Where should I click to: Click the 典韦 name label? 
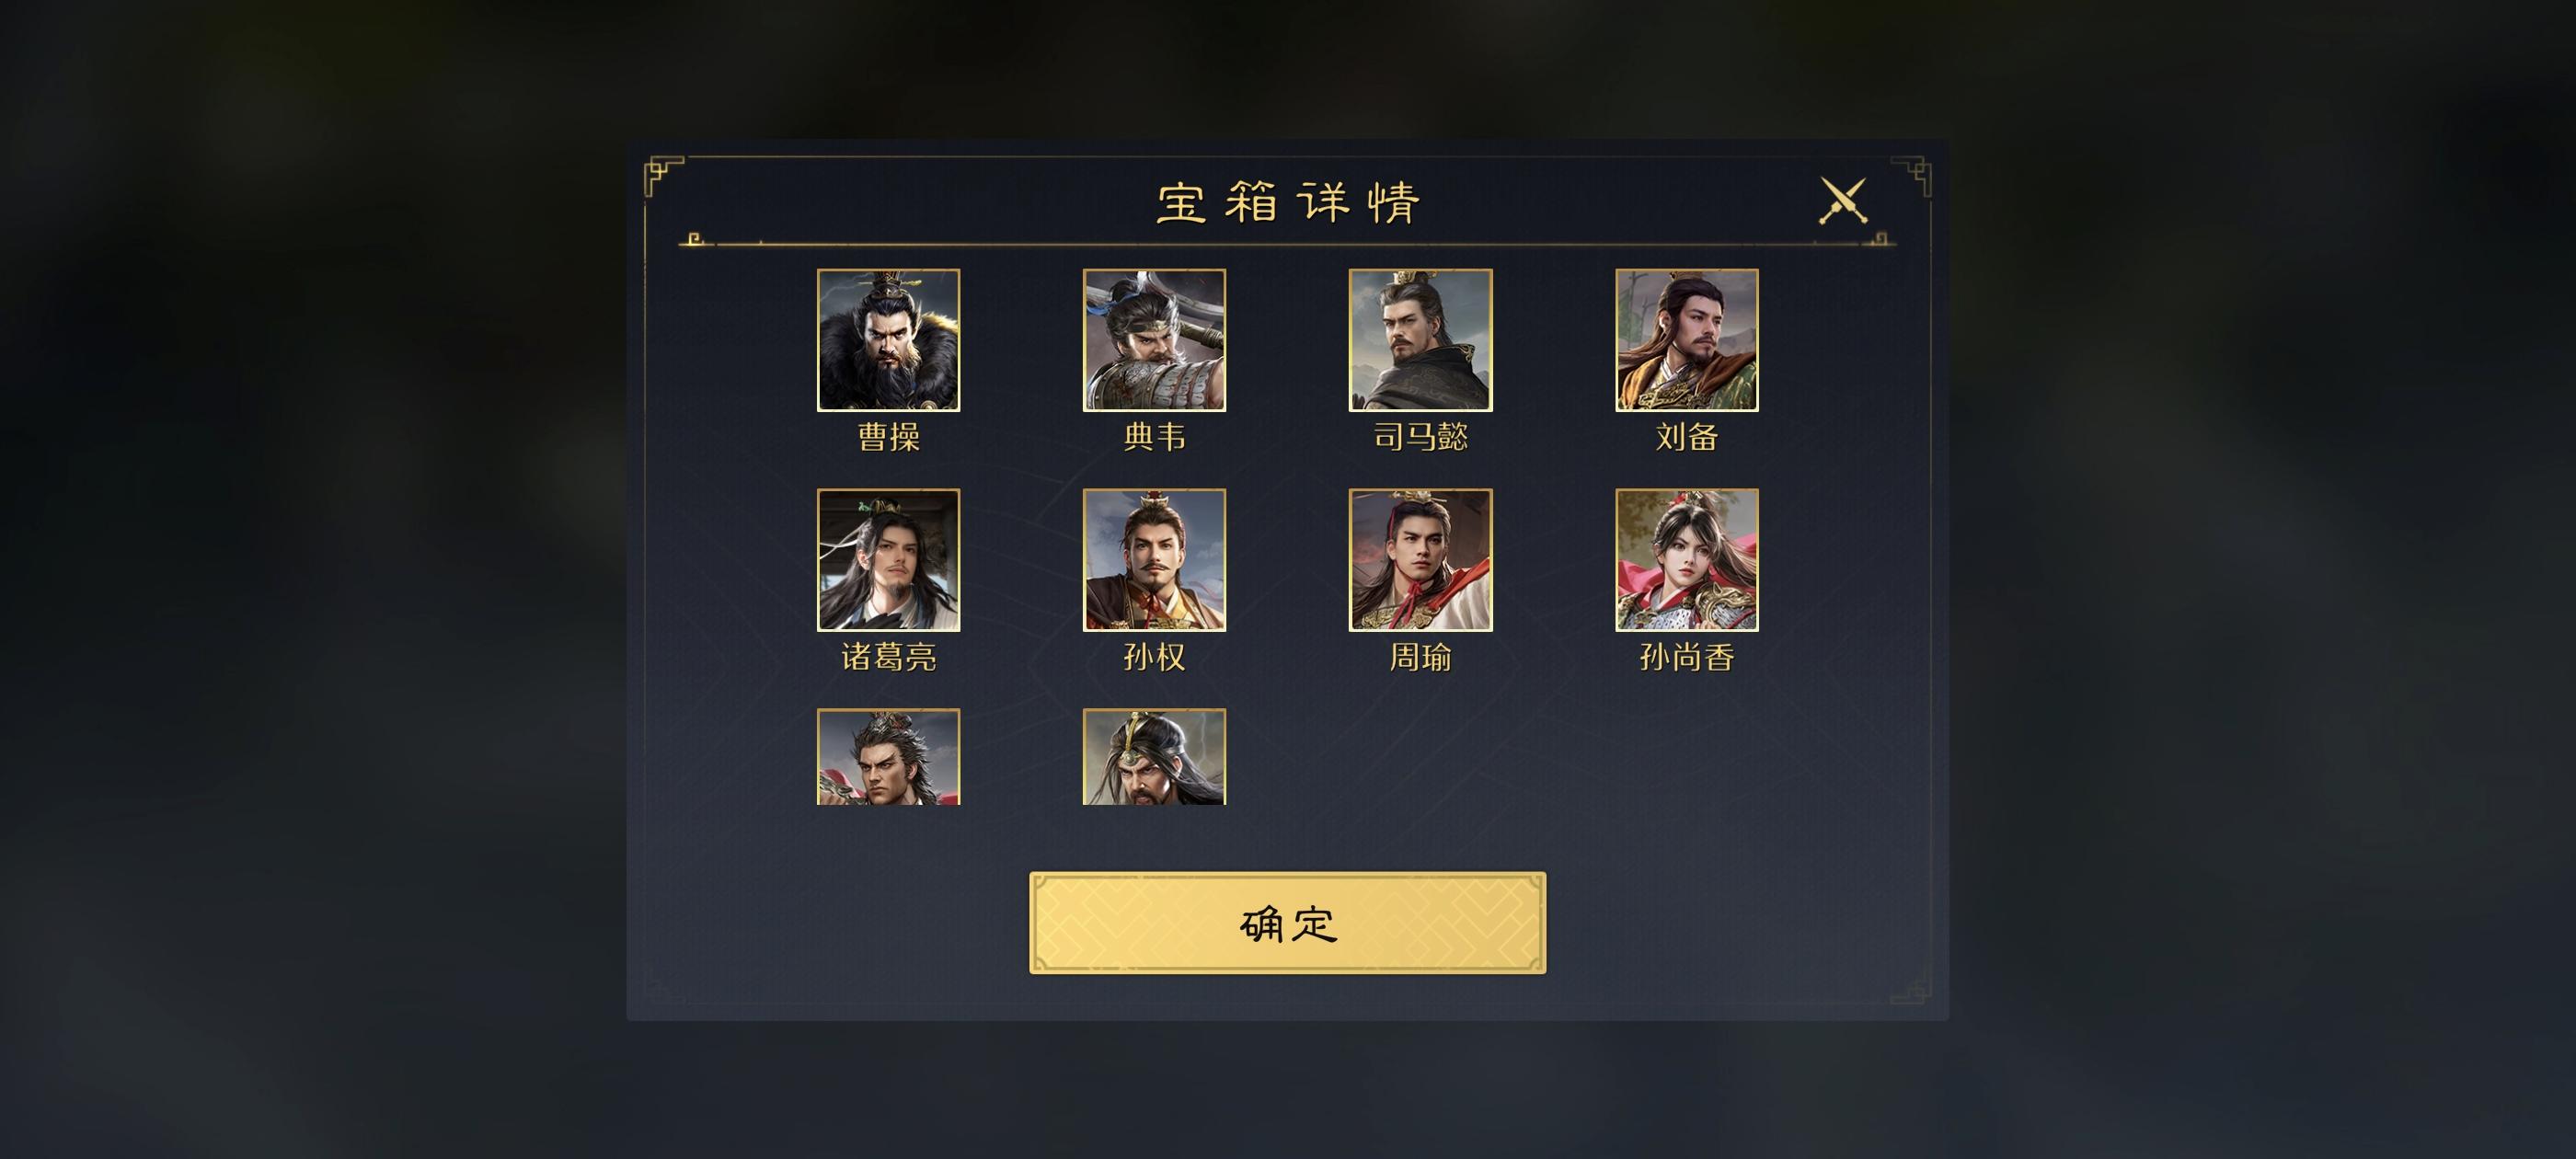[x=1154, y=437]
